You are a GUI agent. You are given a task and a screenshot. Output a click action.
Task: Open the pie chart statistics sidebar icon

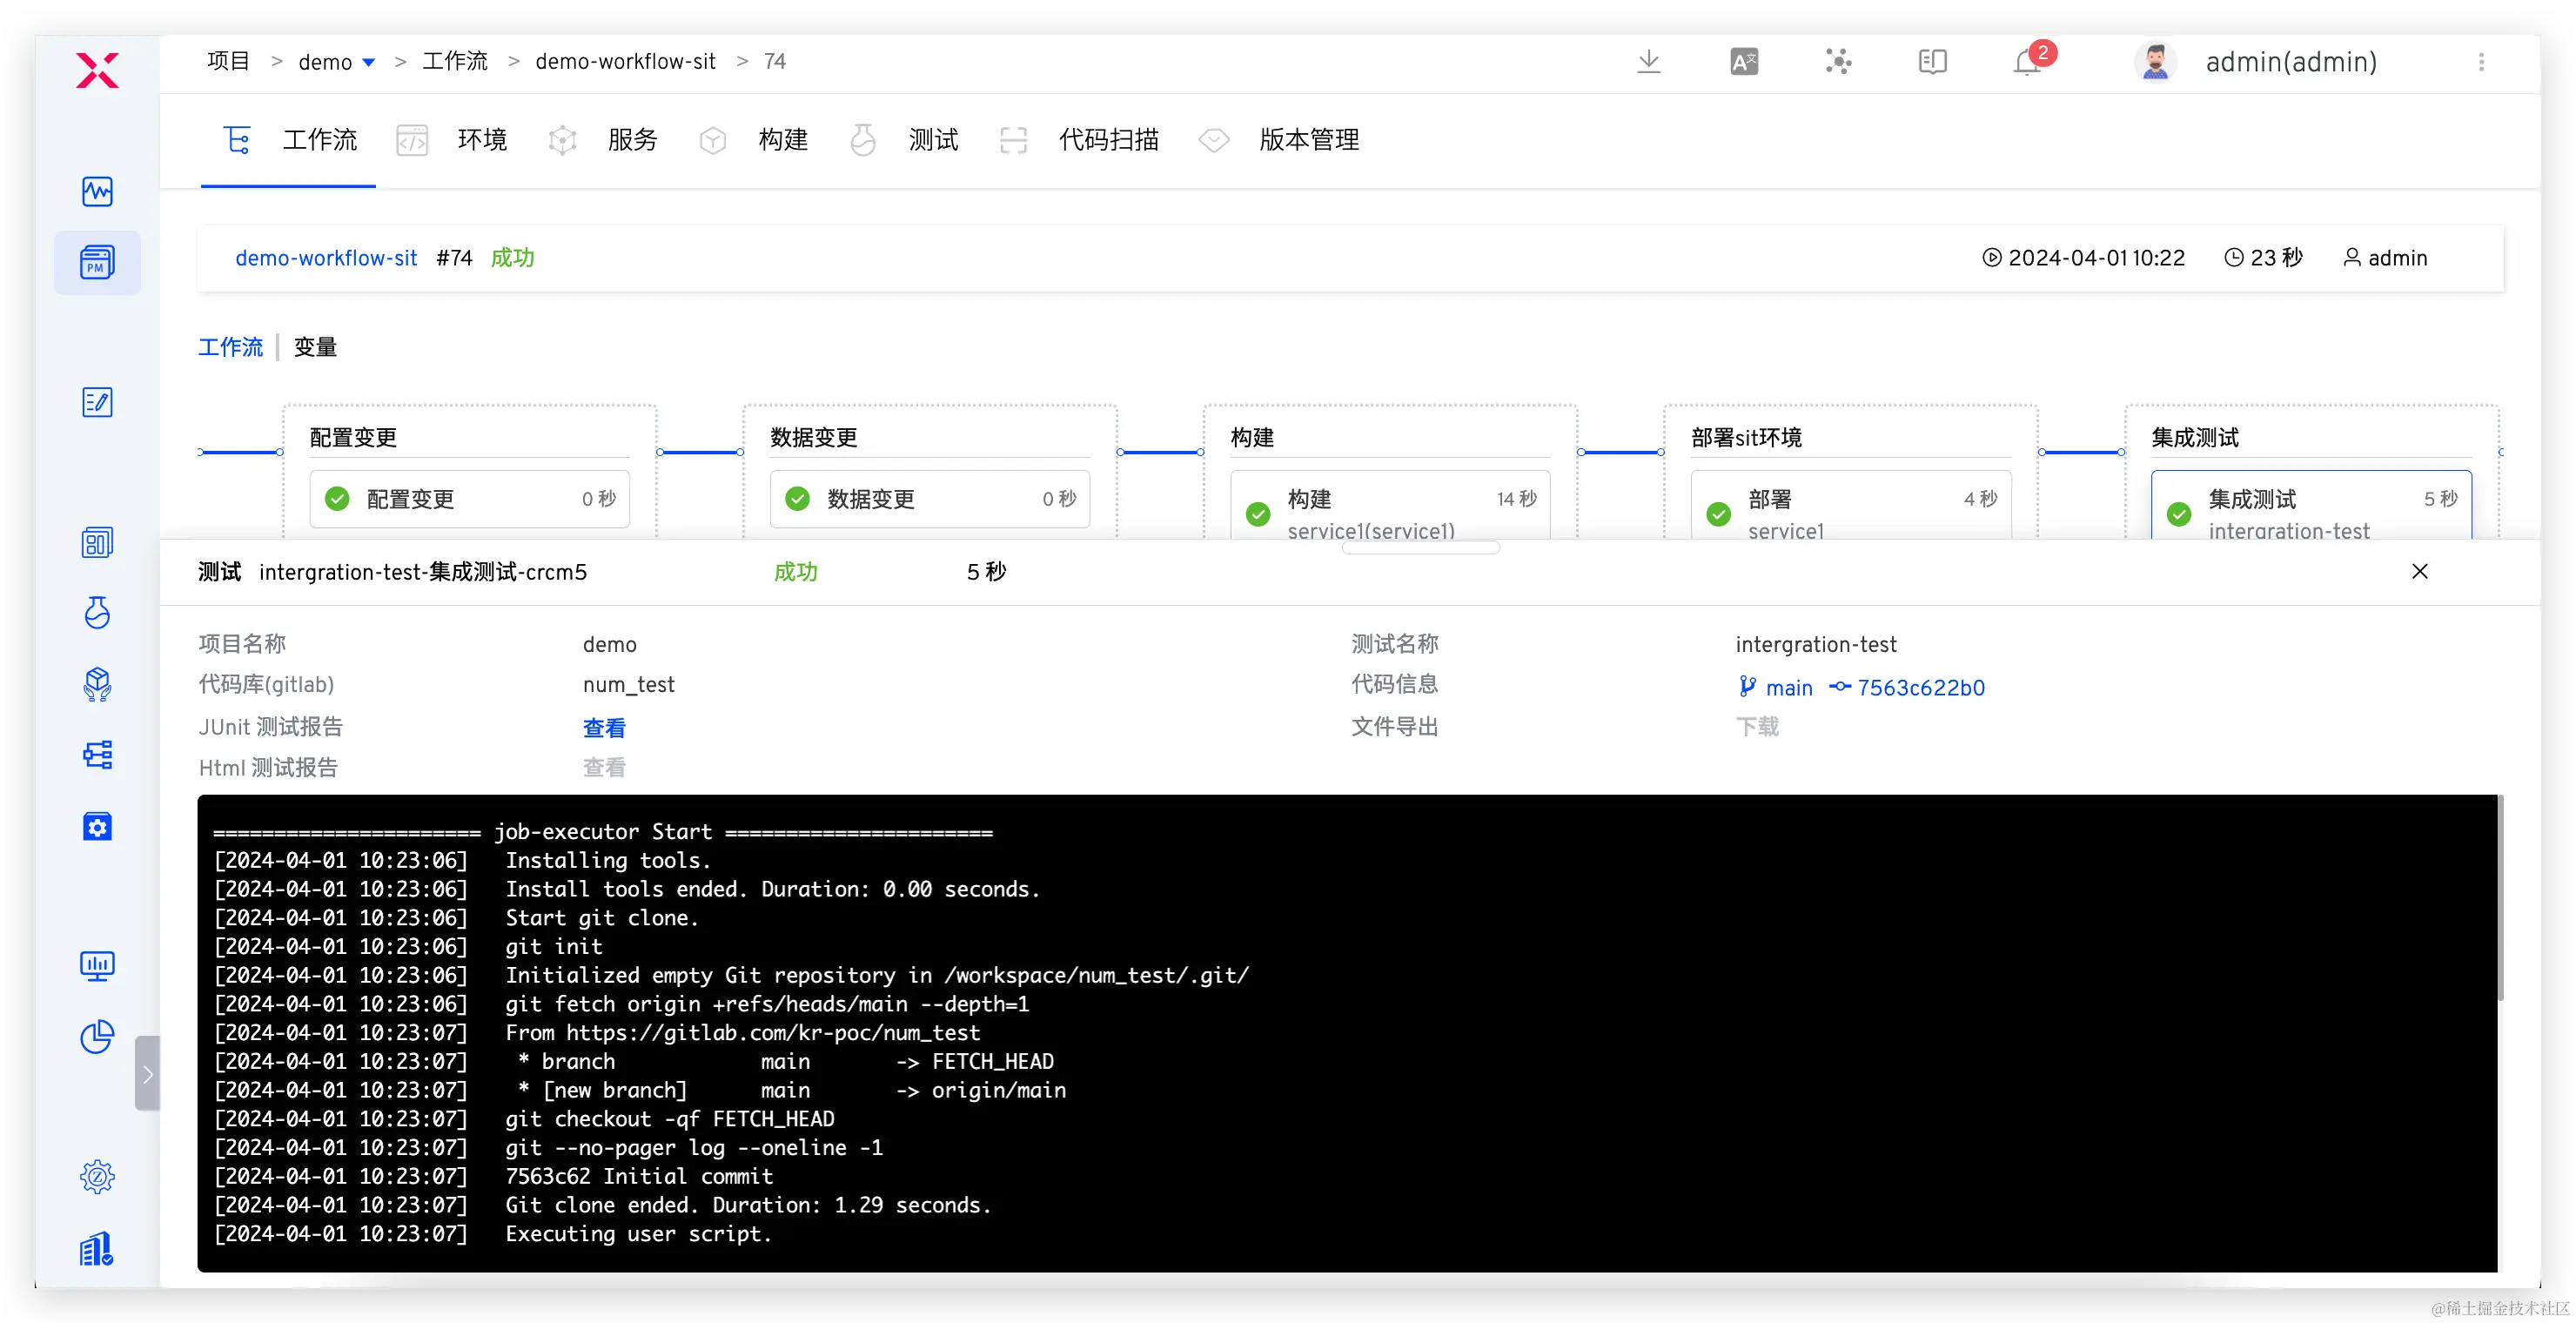(97, 1037)
